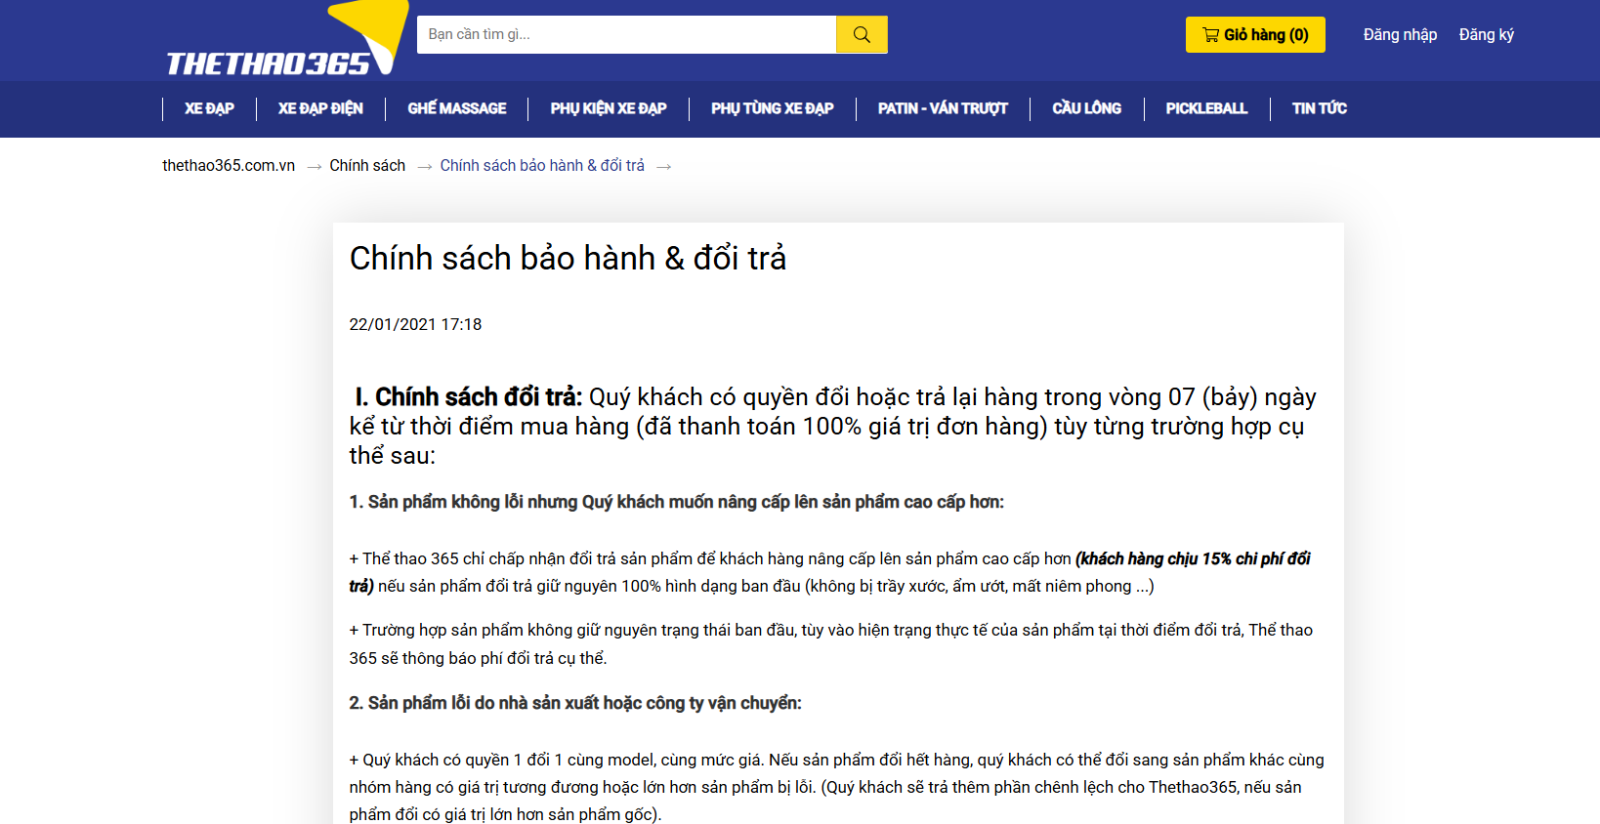Open the CẦU LÔNG category
This screenshot has width=1600, height=824.
pyautogui.click(x=1086, y=108)
